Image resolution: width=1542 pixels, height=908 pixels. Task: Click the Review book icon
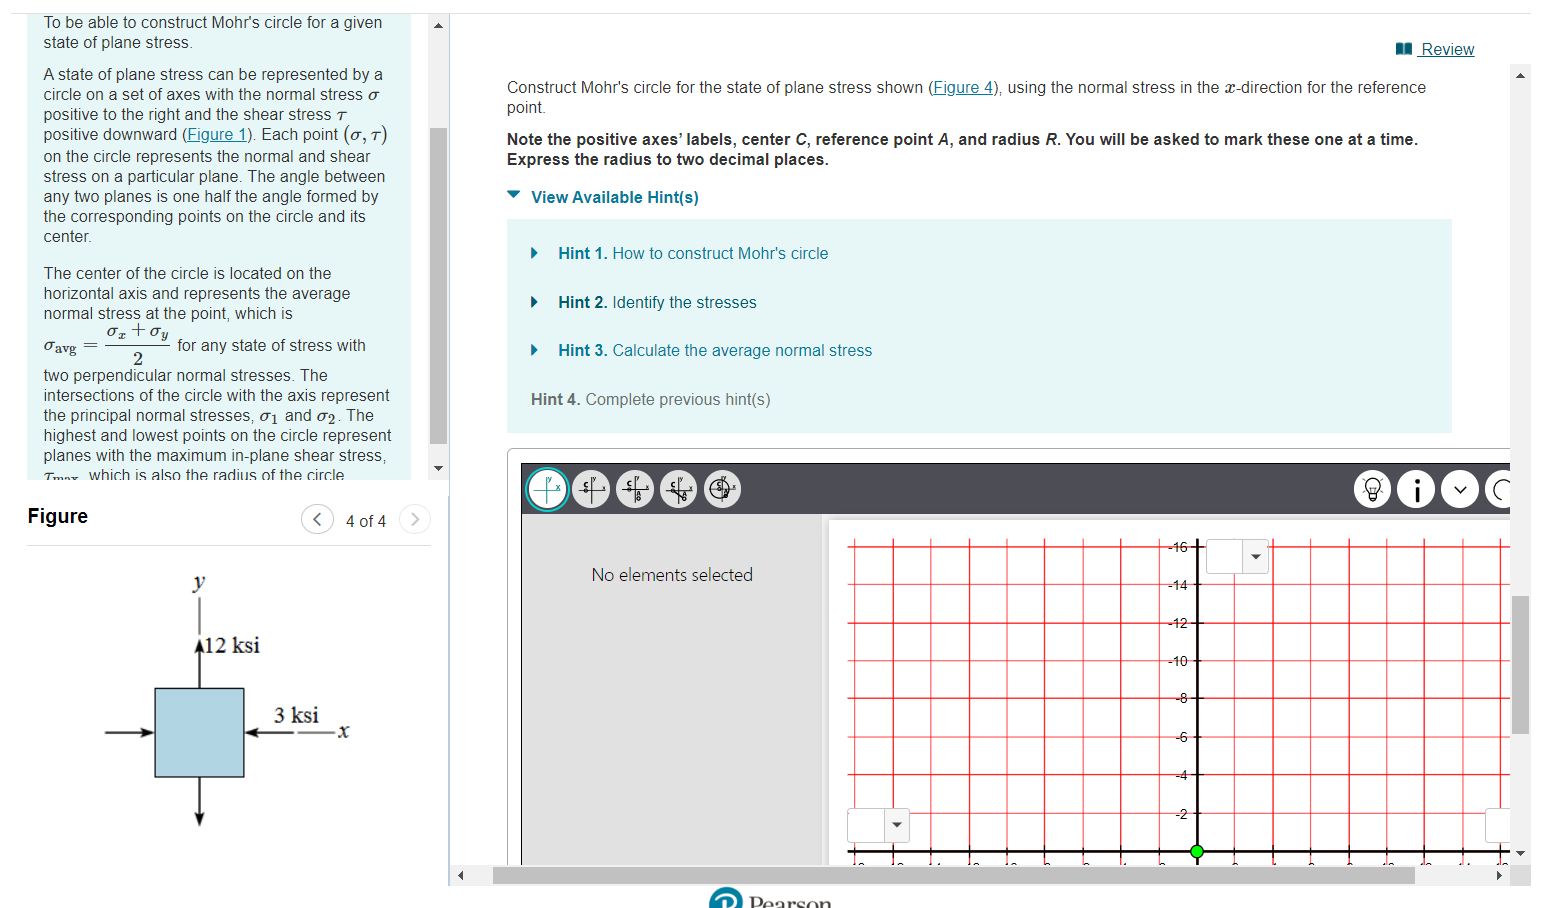(x=1404, y=49)
